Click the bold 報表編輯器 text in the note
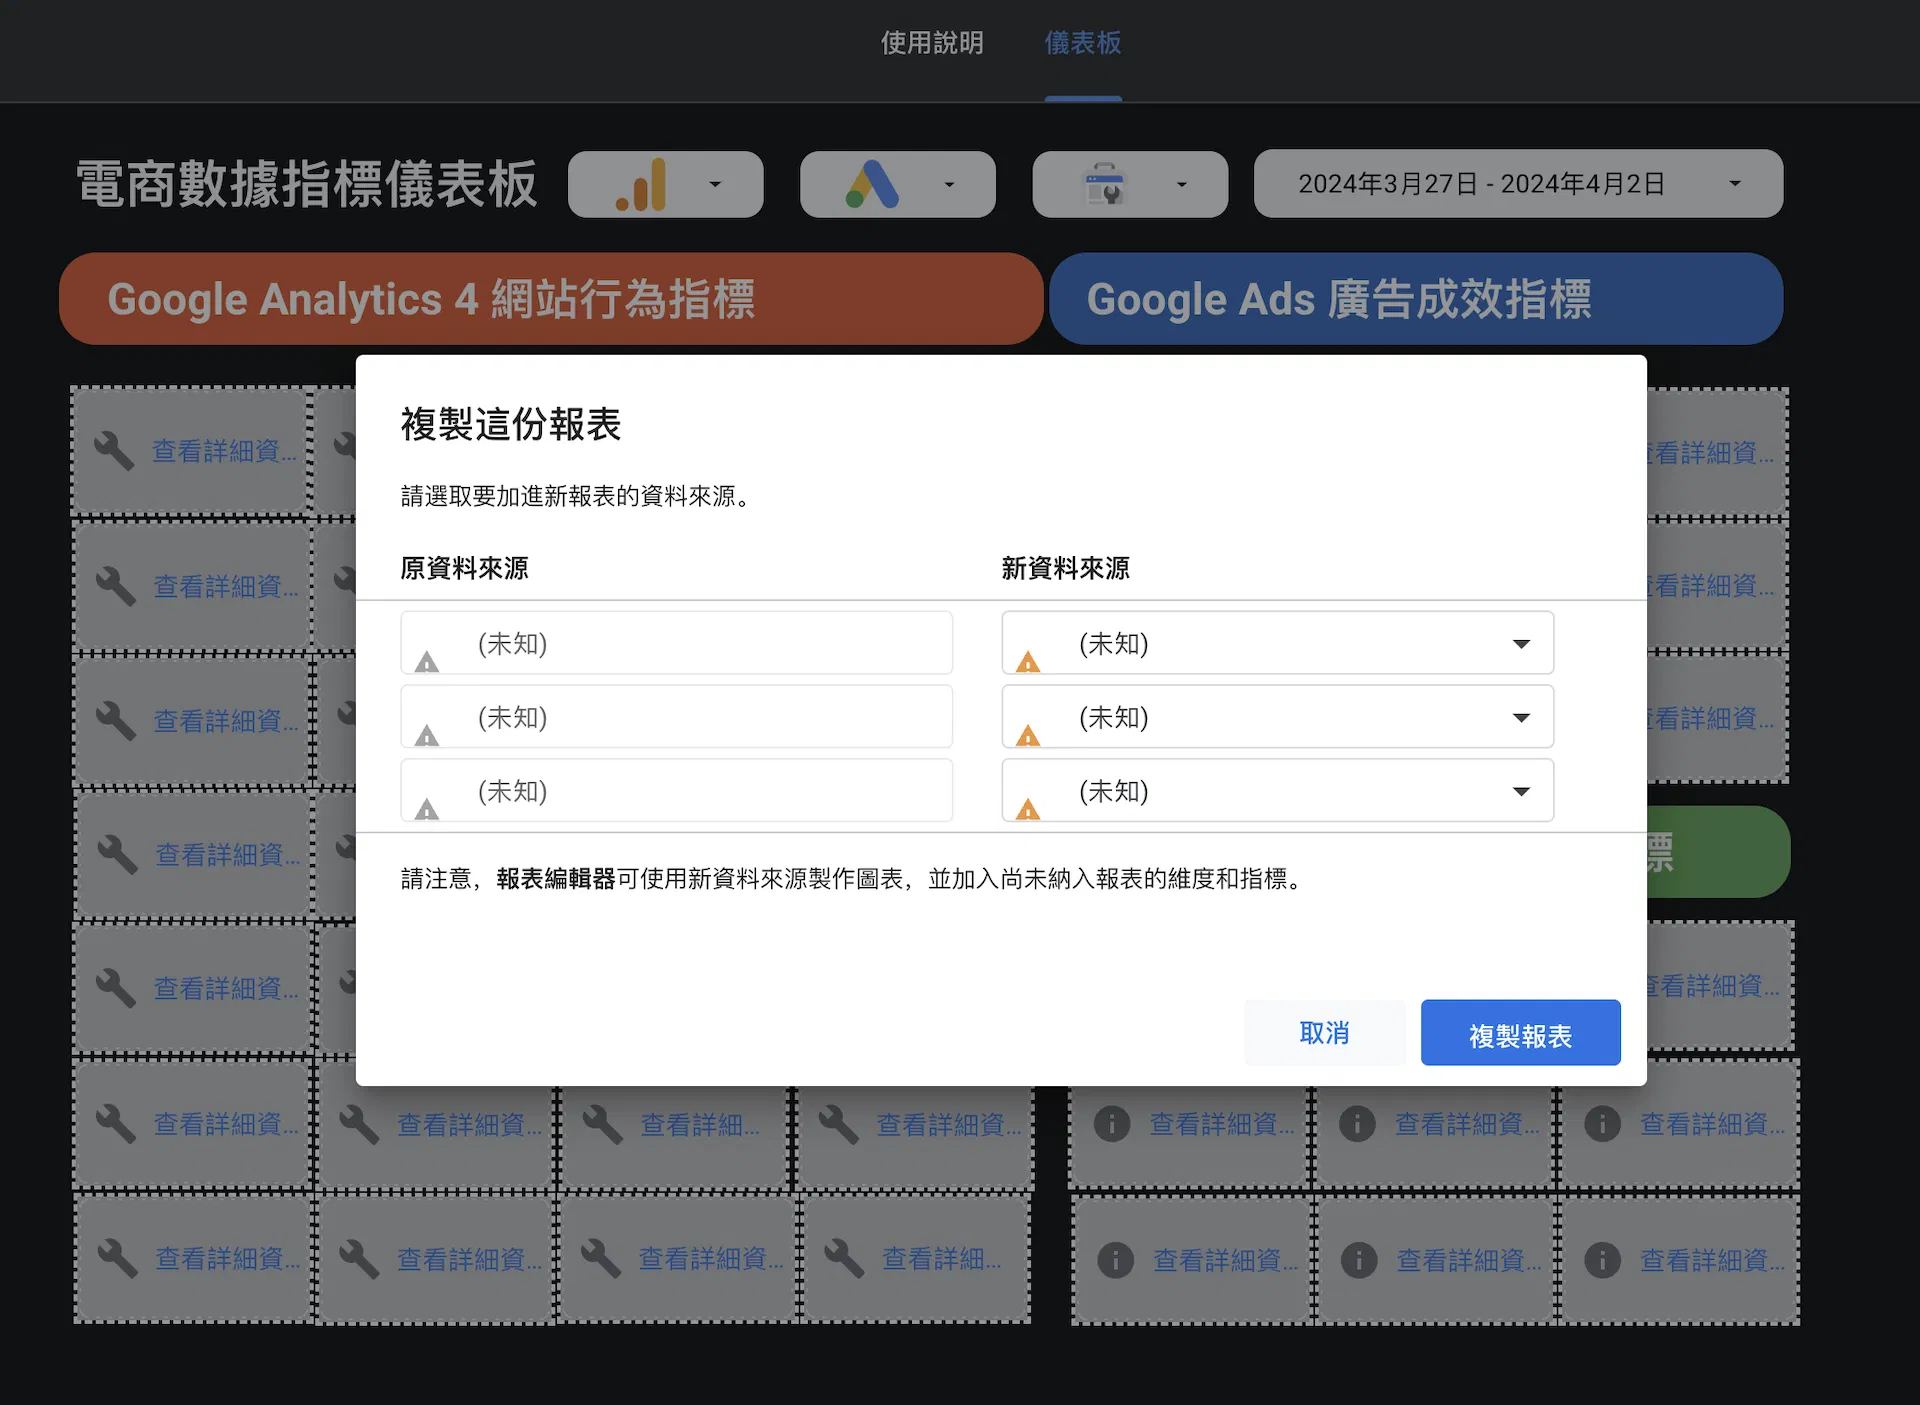 coord(556,879)
